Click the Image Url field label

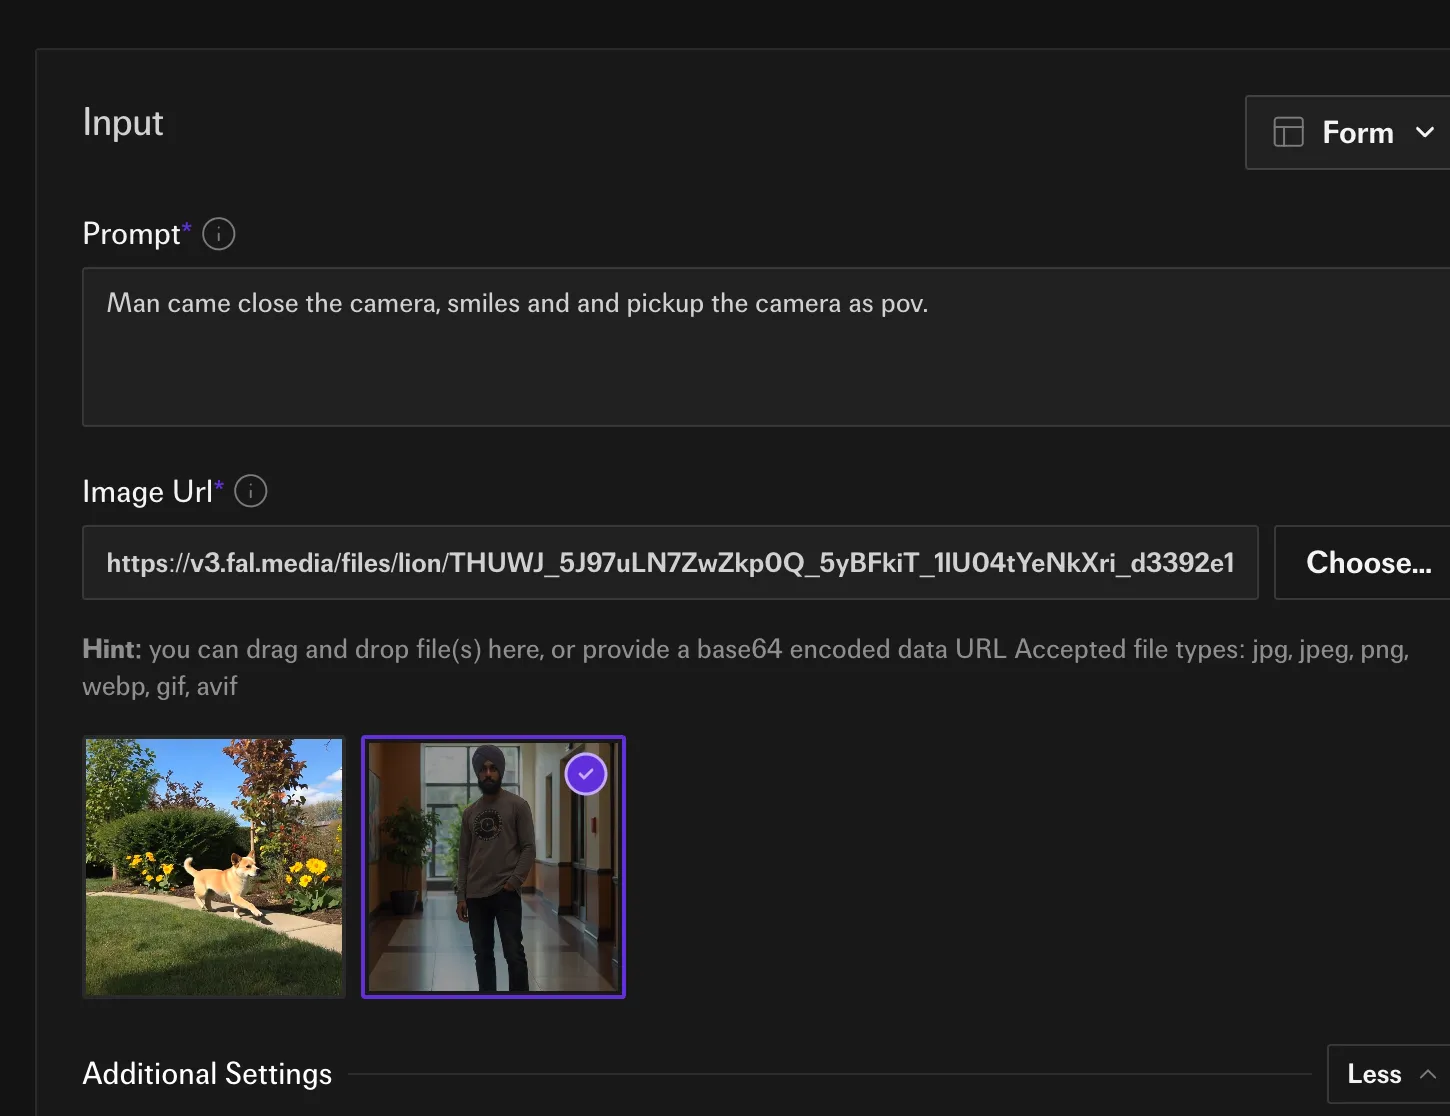pyautogui.click(x=147, y=491)
